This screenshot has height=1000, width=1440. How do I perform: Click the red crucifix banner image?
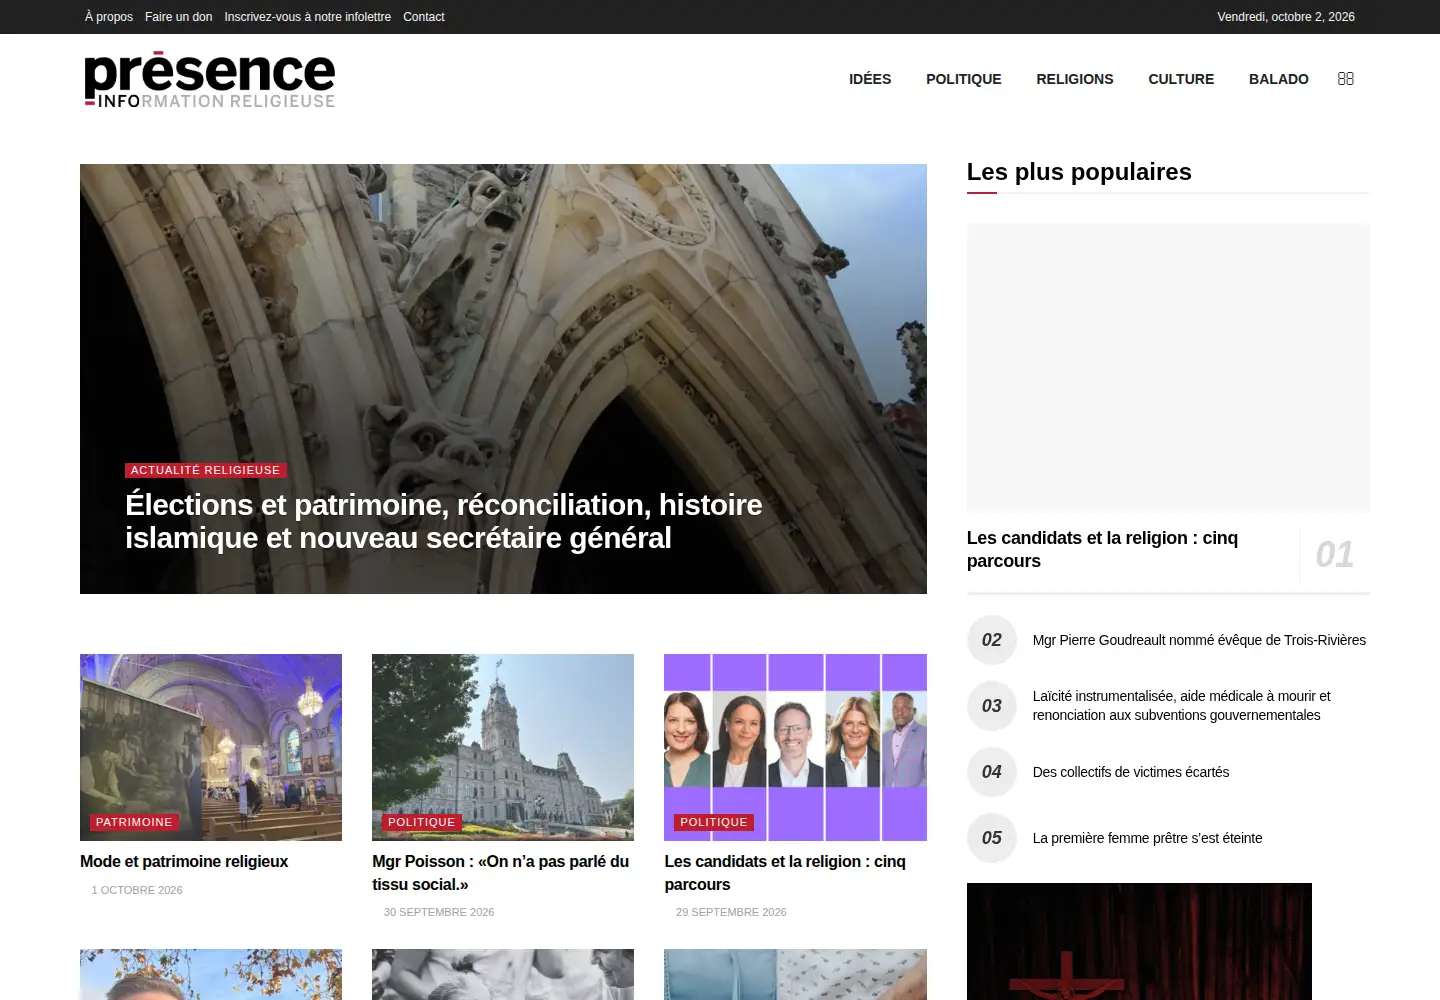pyautogui.click(x=1139, y=941)
